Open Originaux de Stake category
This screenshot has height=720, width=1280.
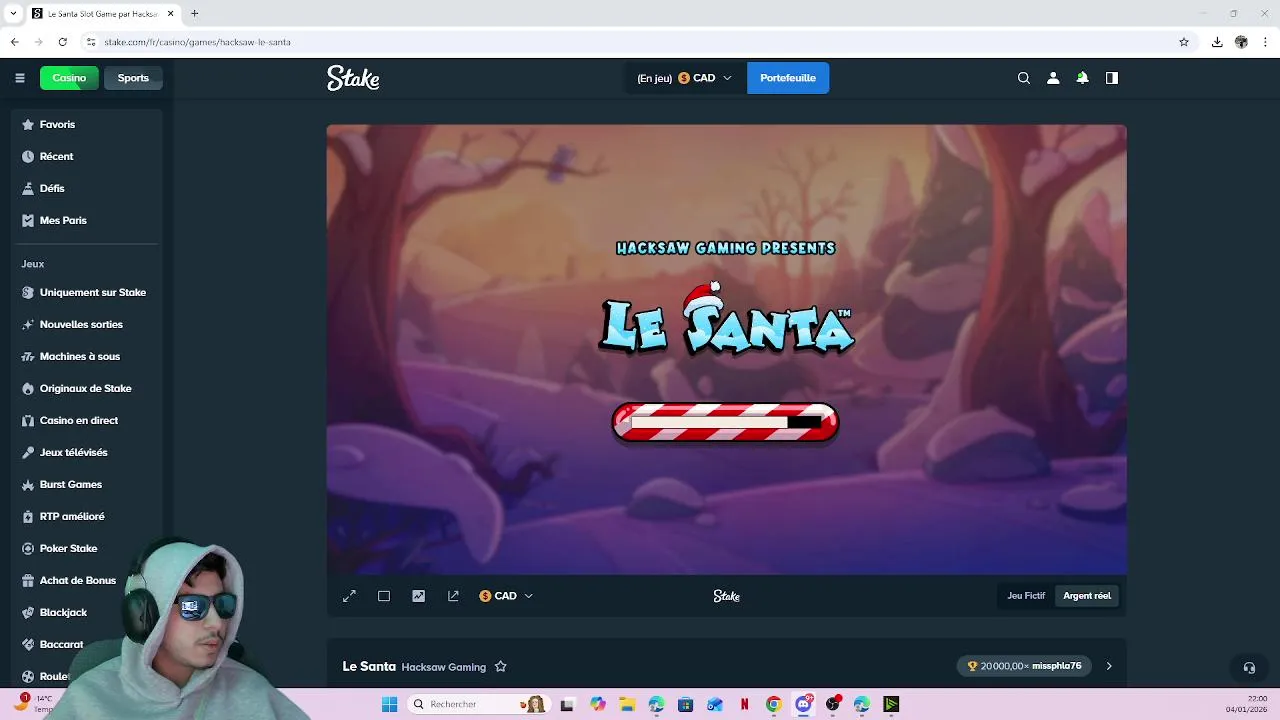(87, 389)
